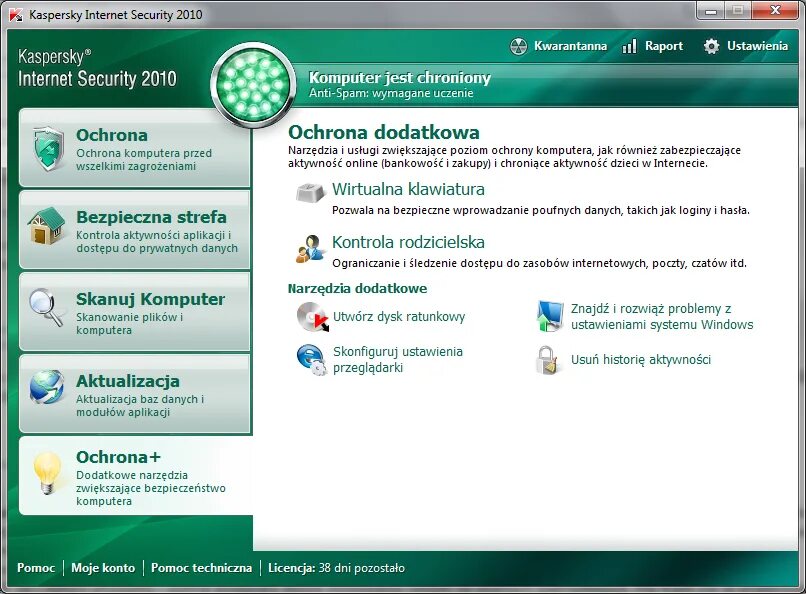The image size is (806, 594).
Task: Click the 'Ochrona dodatkowa' heading
Action: [x=383, y=132]
